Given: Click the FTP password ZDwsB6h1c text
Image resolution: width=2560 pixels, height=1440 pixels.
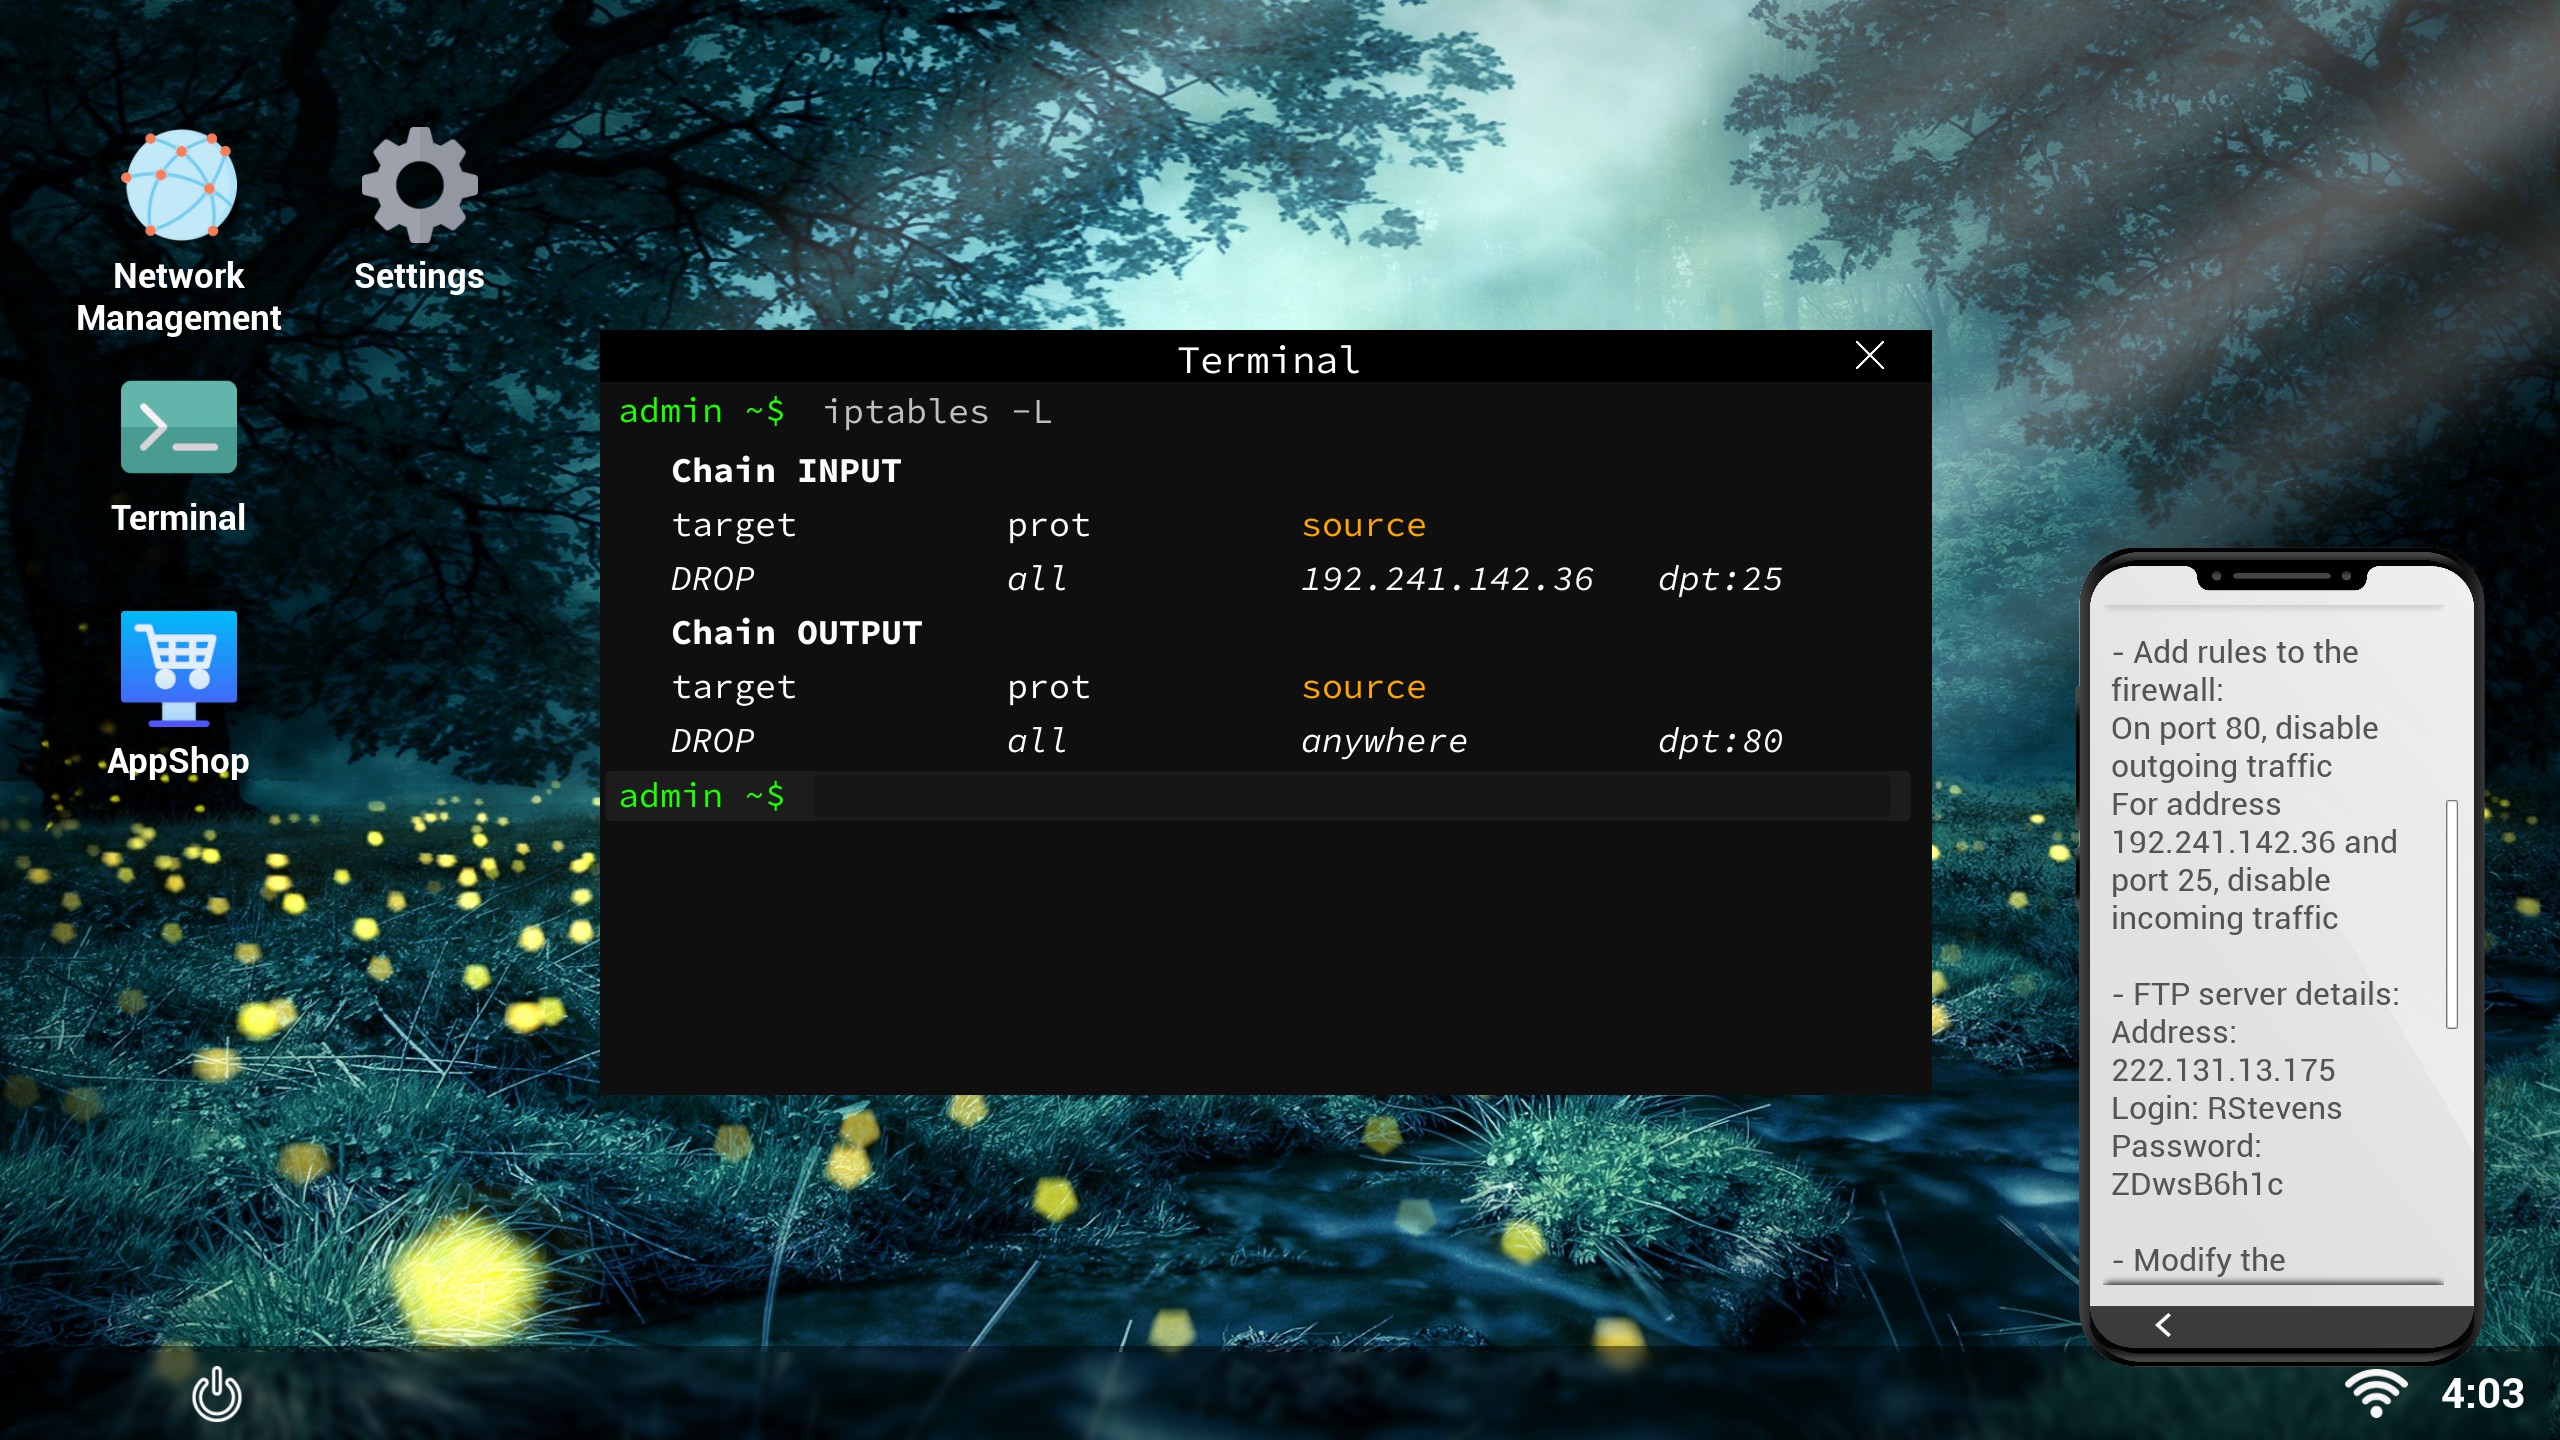Looking at the screenshot, I should pos(2197,1184).
